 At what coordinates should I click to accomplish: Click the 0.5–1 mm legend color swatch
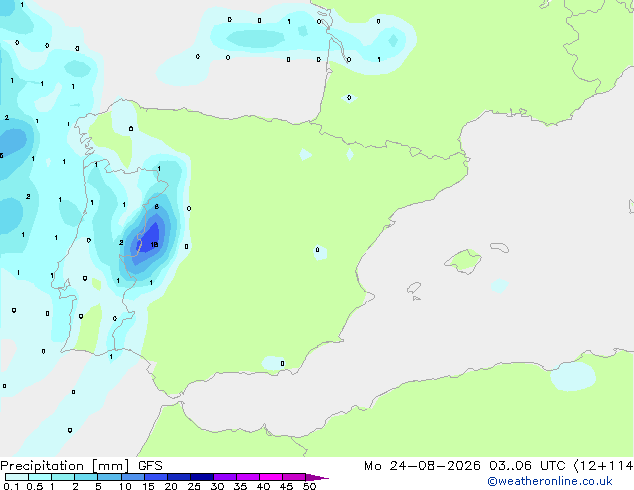coord(40,477)
